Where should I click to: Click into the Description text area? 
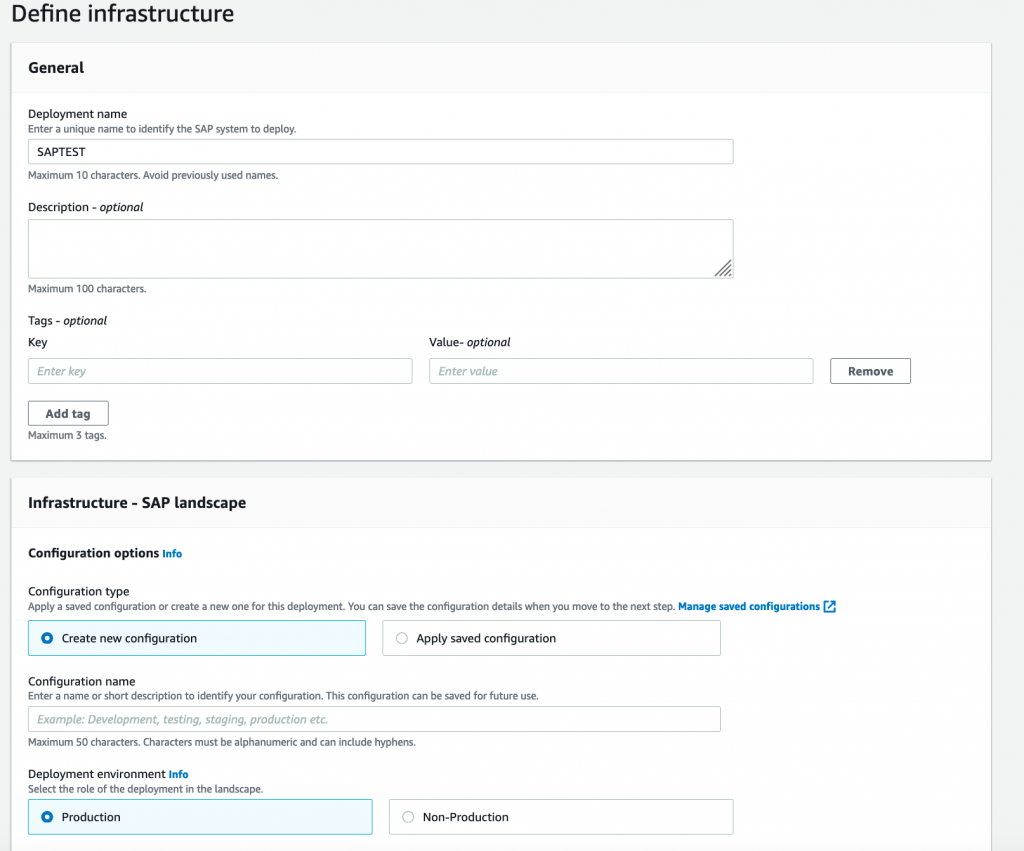click(x=380, y=248)
